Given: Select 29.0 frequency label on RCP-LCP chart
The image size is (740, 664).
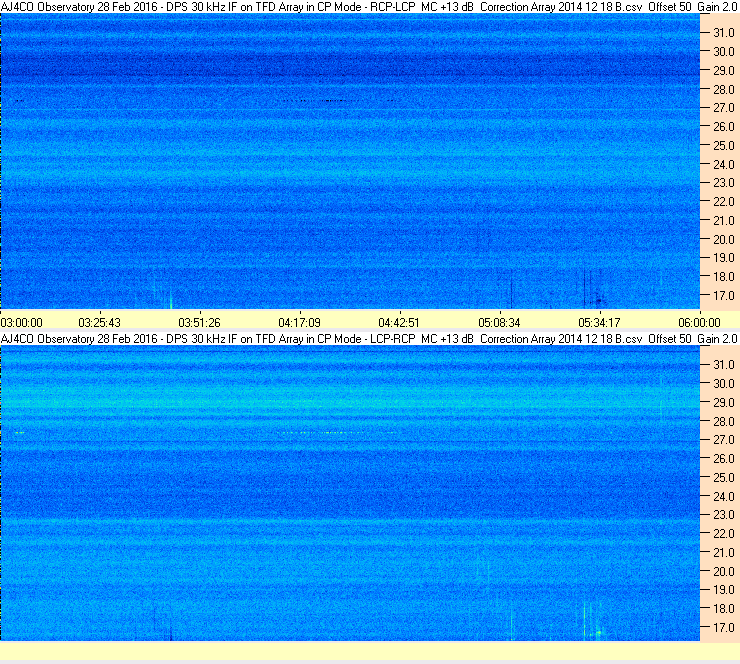Looking at the screenshot, I should [x=724, y=71].
